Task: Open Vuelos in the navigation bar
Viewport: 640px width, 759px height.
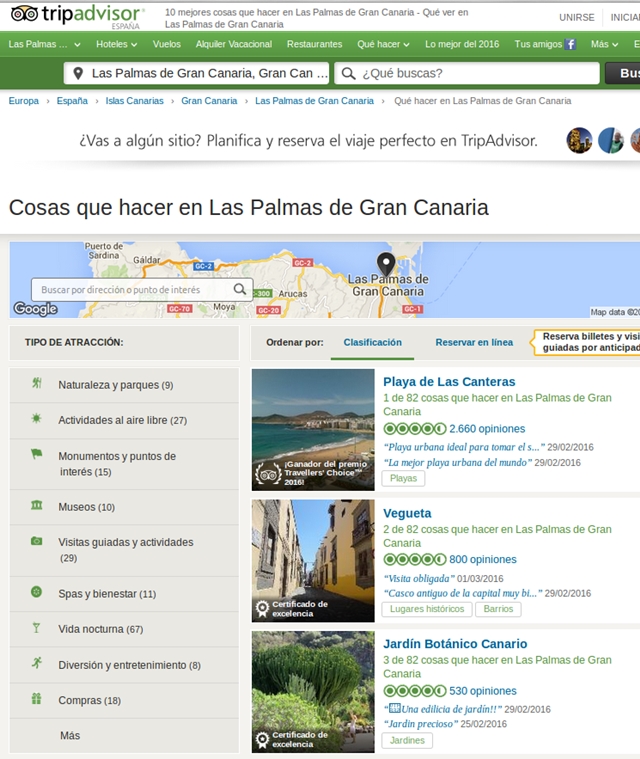Action: click(167, 45)
